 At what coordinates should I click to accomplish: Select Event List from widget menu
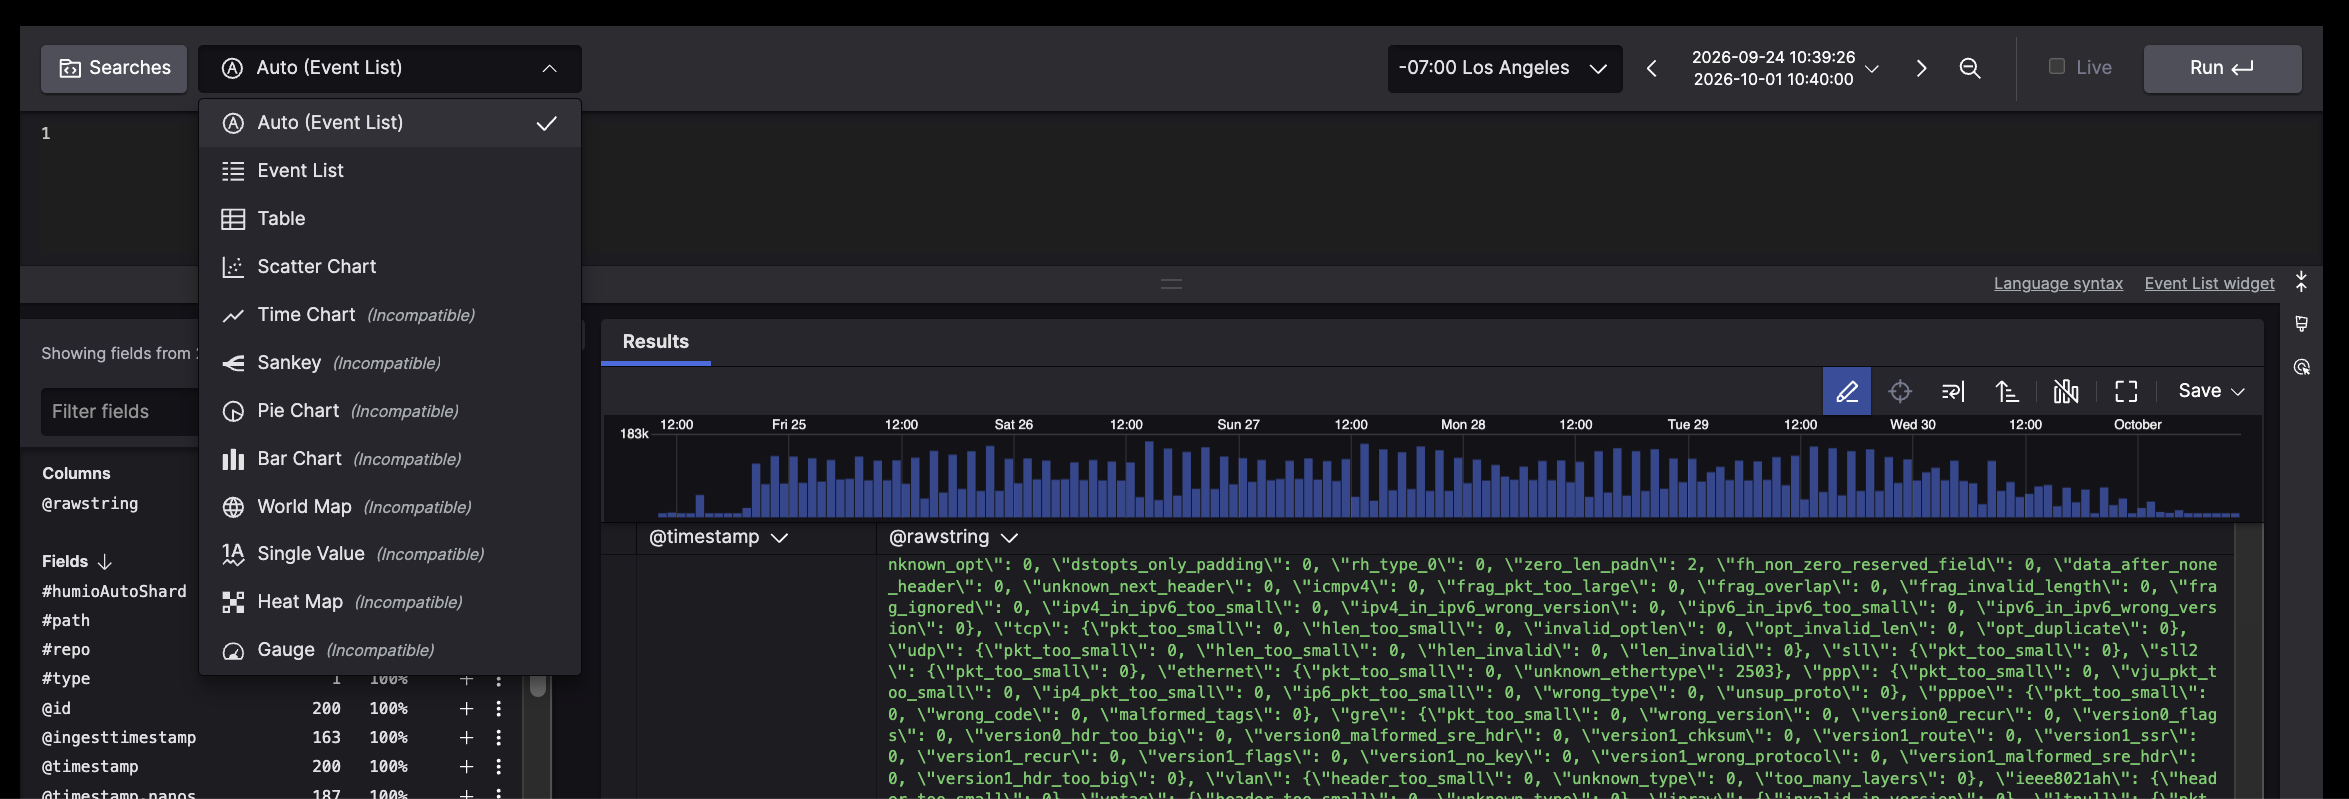390,171
